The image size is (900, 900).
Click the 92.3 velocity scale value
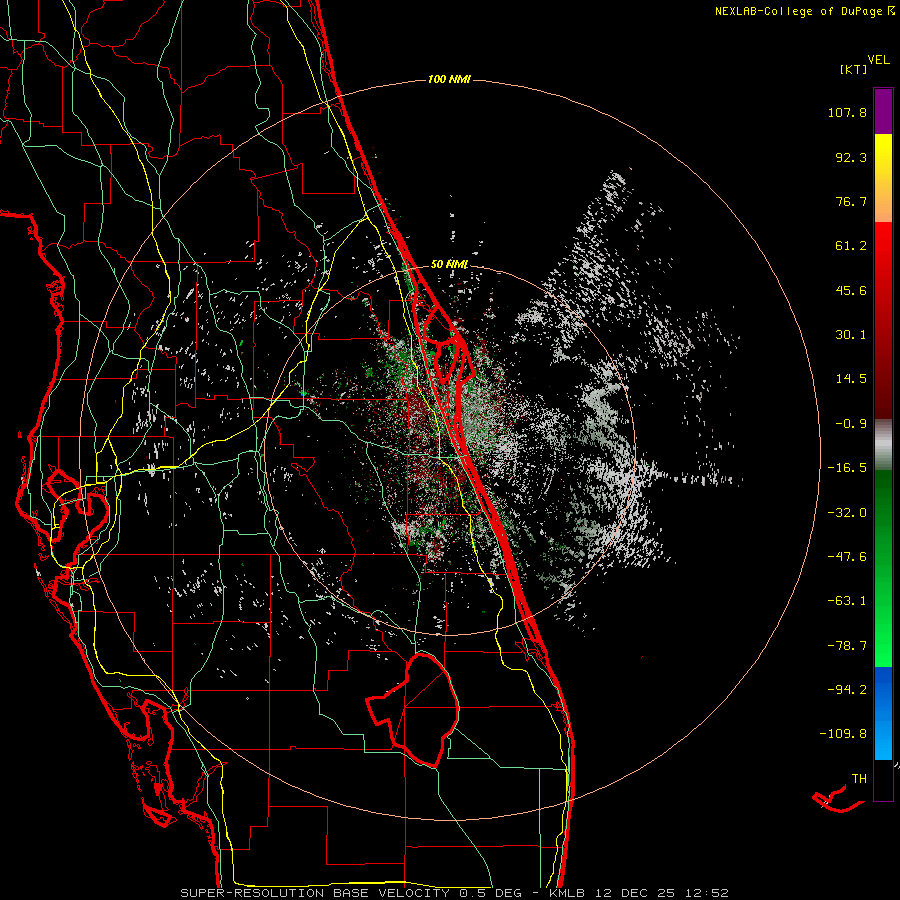851,157
